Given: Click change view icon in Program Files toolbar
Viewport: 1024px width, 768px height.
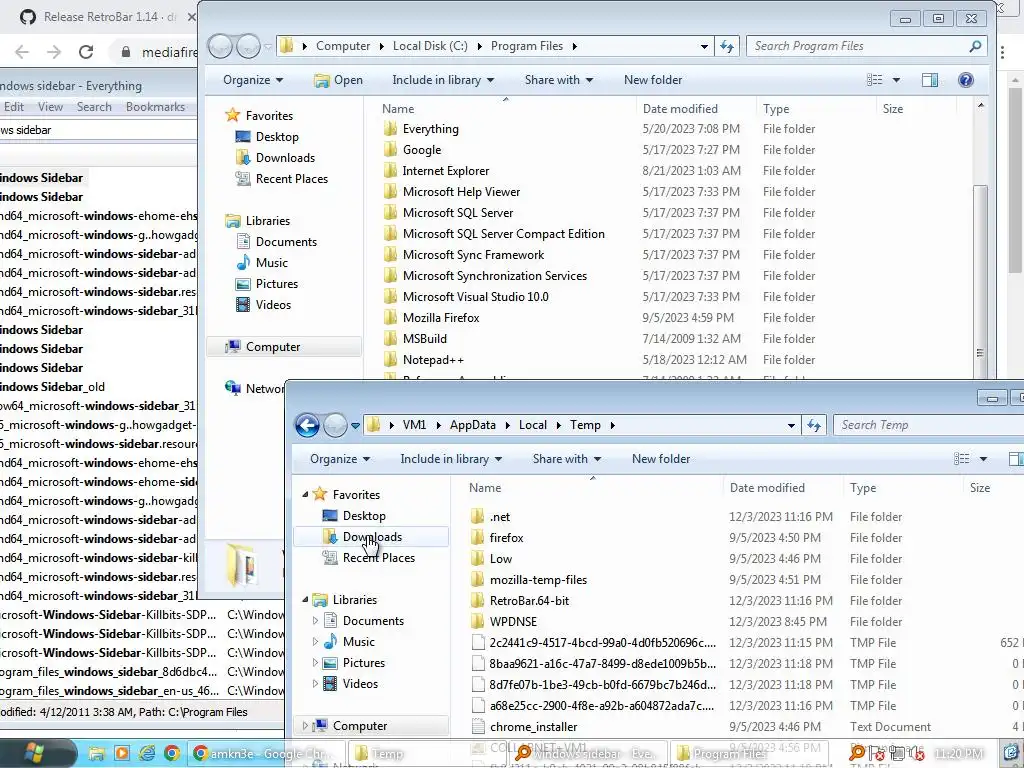Looking at the screenshot, I should 874,80.
